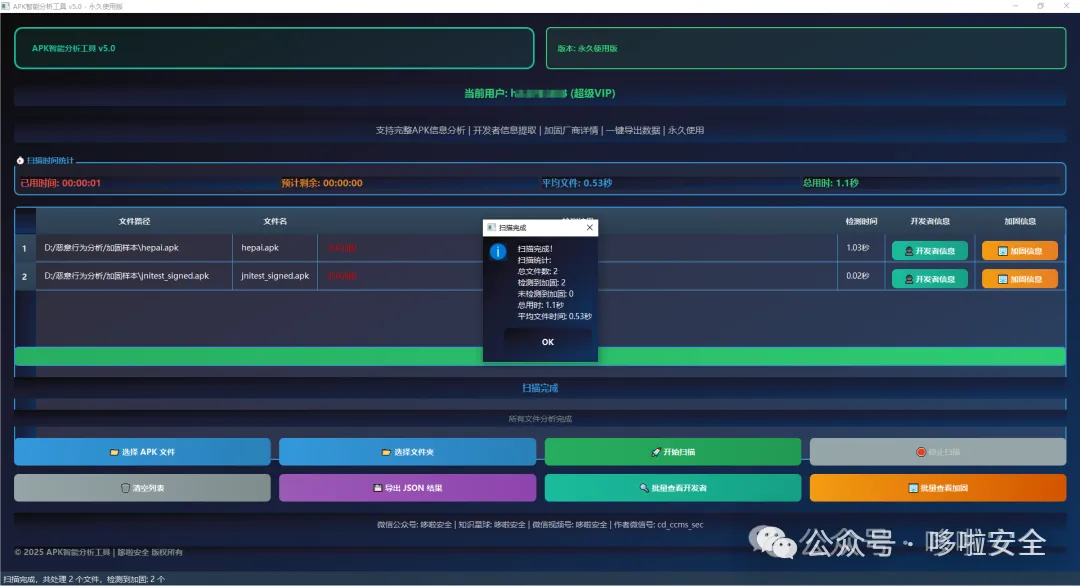Open developer info for jnitest_signed.apk

point(929,279)
